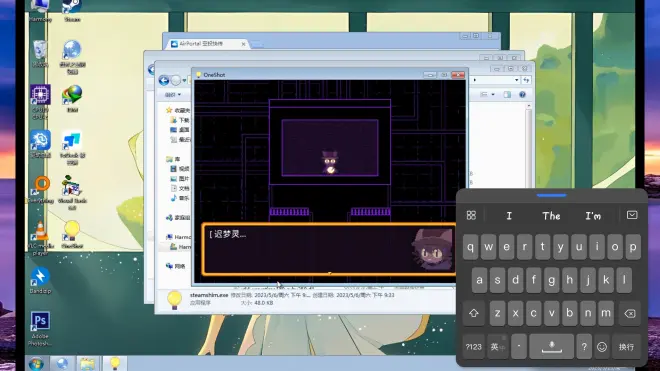Toggle the shift key on the keyboard
This screenshot has height=371, width=660.
click(474, 313)
